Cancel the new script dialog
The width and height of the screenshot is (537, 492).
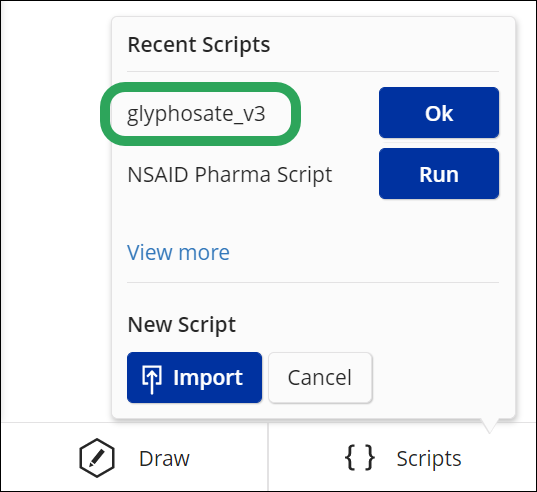point(320,378)
